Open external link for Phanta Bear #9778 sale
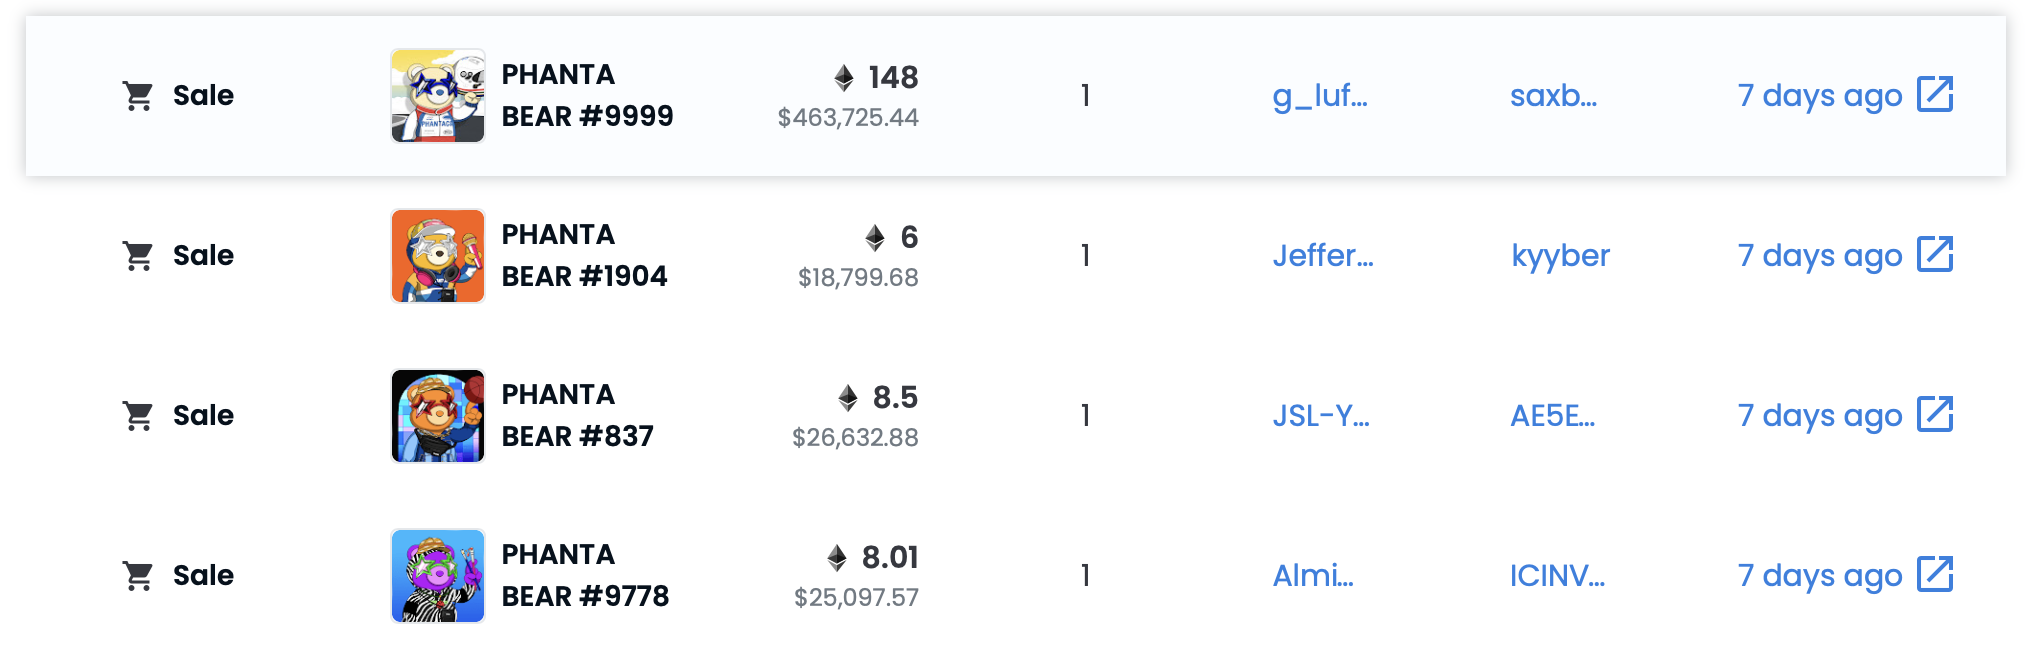The width and height of the screenshot is (2030, 650). click(1935, 575)
